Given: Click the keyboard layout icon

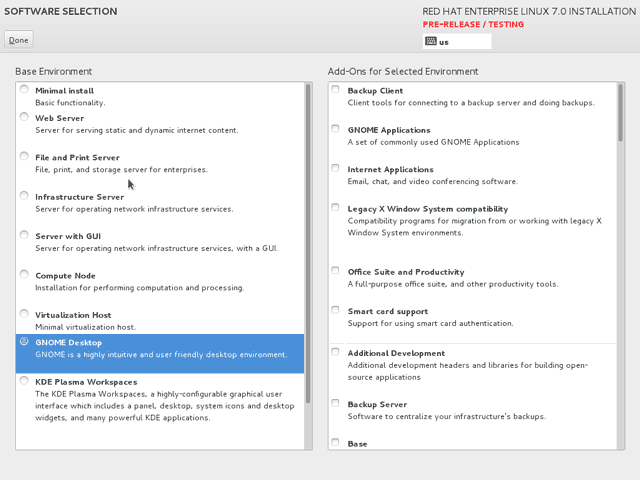Looking at the screenshot, I should pos(431,41).
